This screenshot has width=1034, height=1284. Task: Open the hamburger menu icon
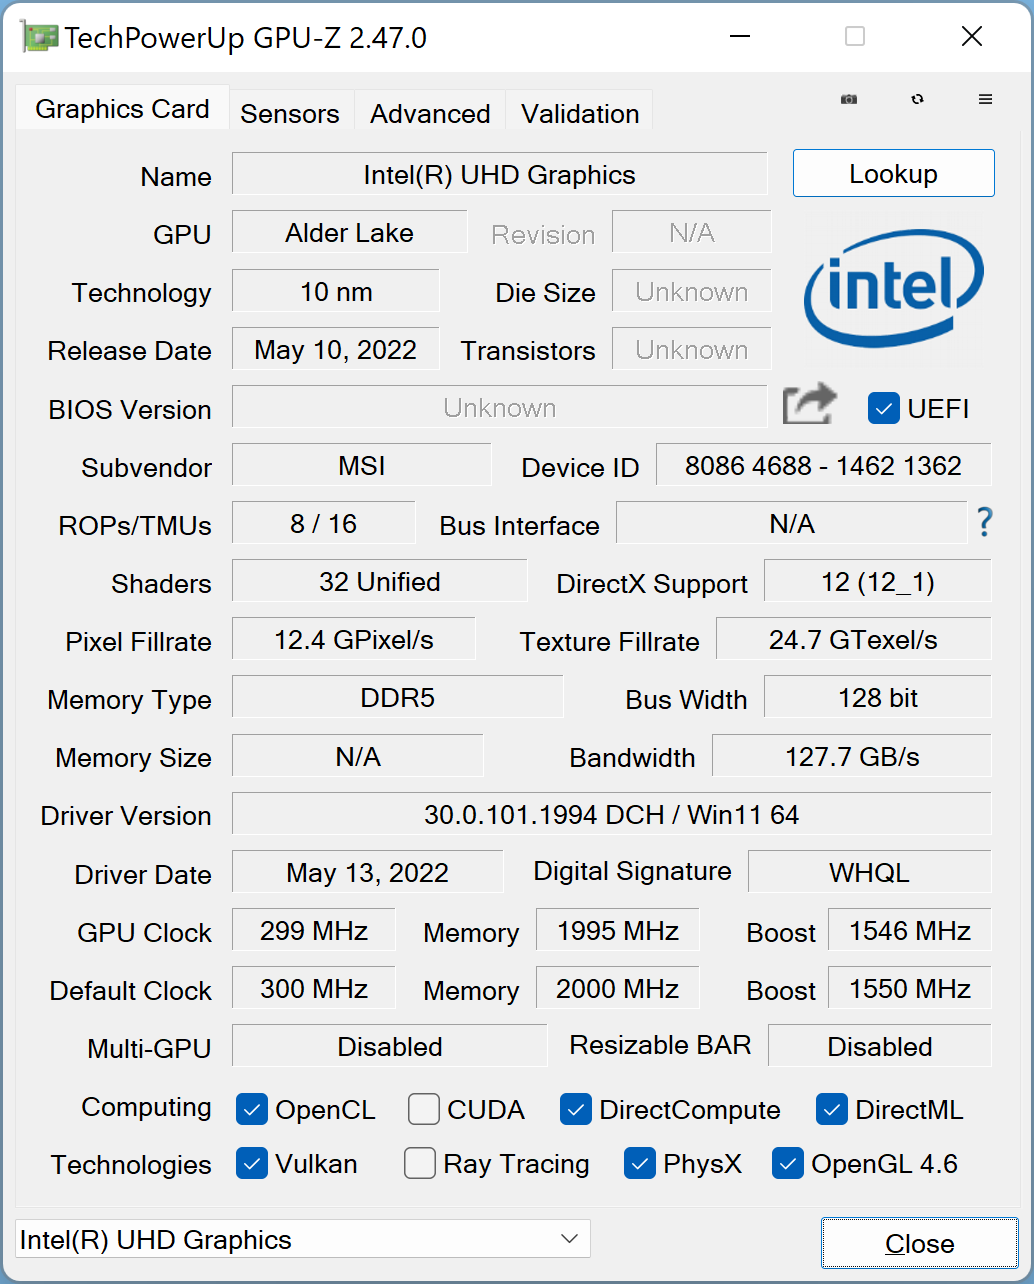pyautogui.click(x=985, y=99)
